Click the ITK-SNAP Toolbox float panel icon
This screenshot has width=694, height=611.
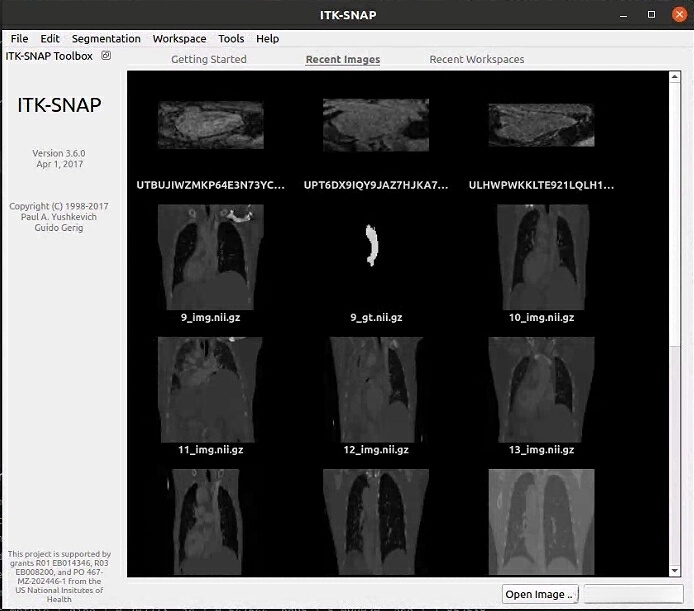[x=107, y=56]
